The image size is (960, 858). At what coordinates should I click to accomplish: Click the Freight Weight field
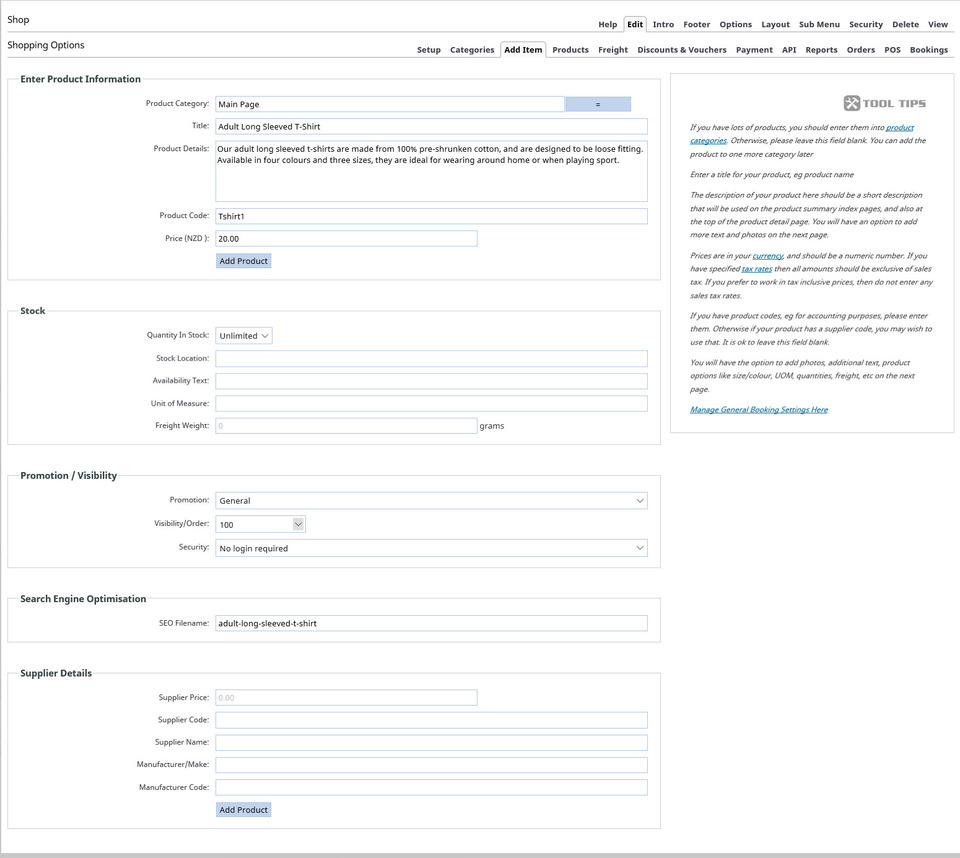point(346,426)
